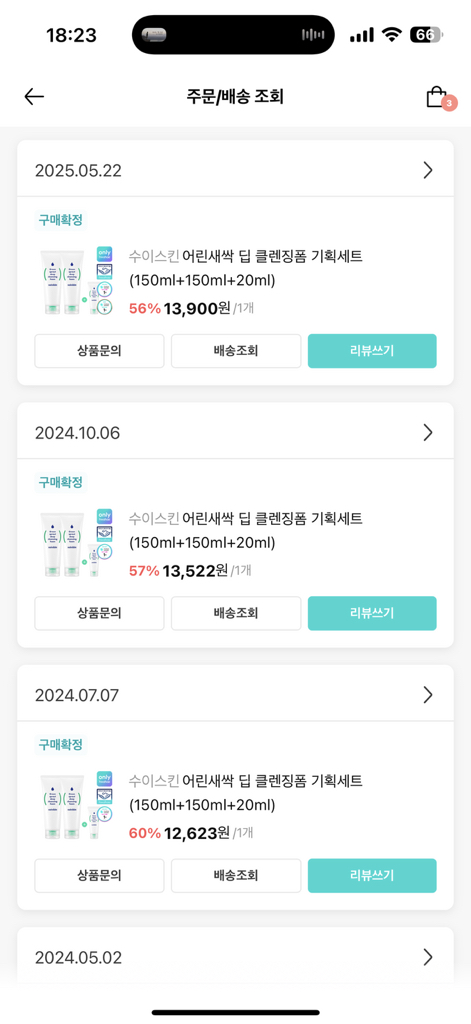This screenshot has width=471, height=1024.
Task: Expand the 2025.05.22 order details chevron
Action: click(428, 170)
